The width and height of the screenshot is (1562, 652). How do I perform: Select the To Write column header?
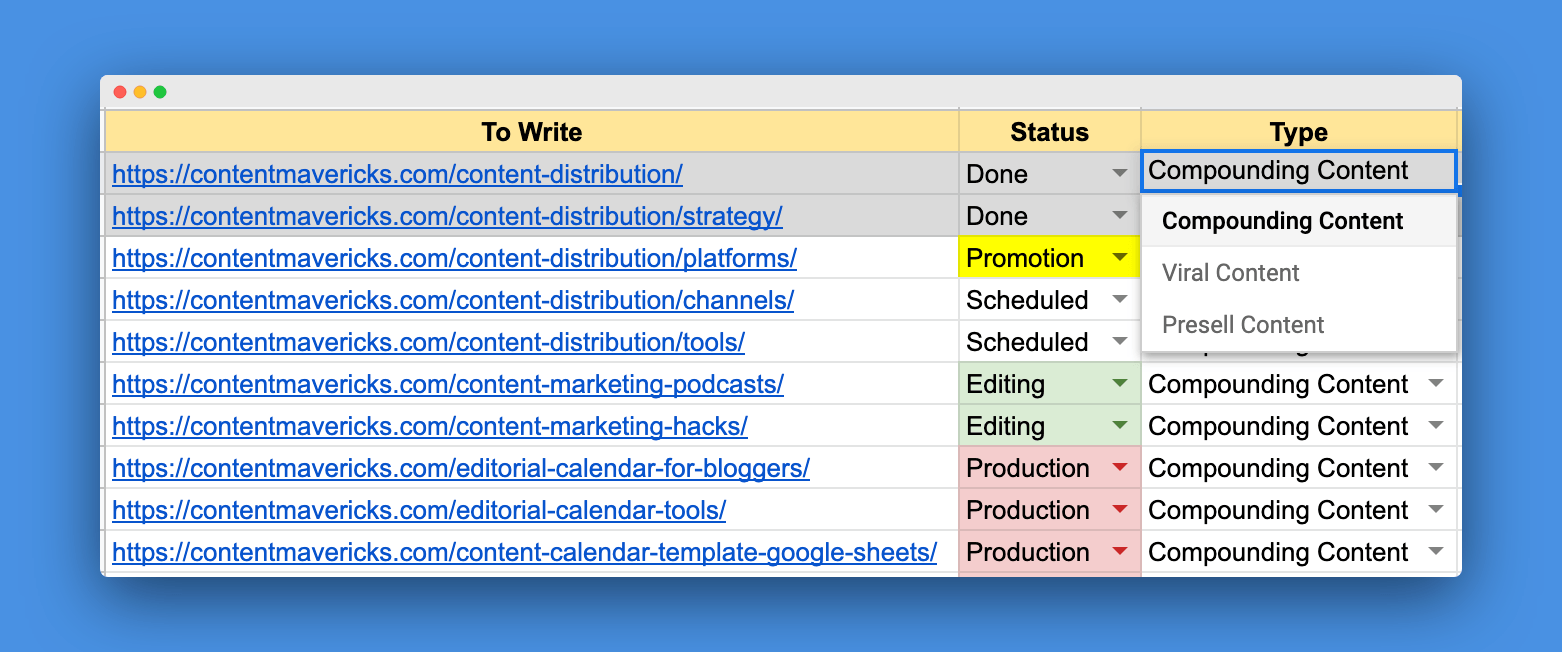coord(531,132)
